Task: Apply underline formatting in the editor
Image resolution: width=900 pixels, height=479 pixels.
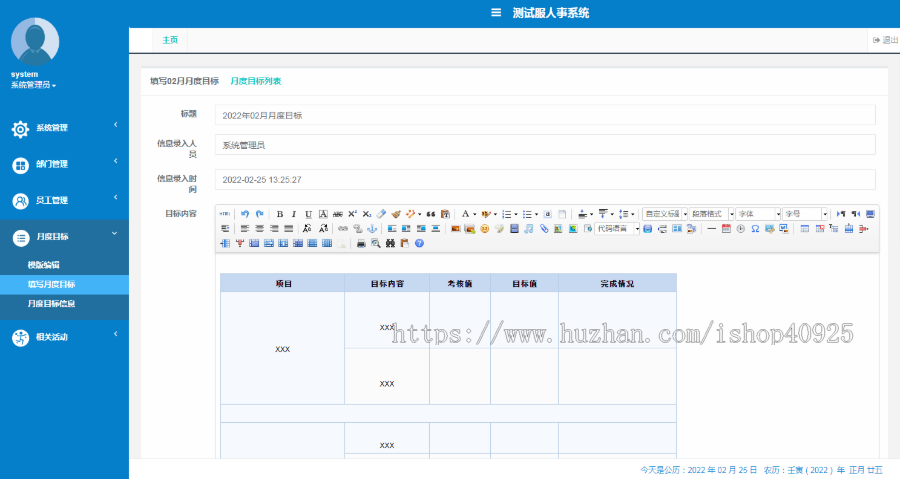Action: [x=308, y=214]
